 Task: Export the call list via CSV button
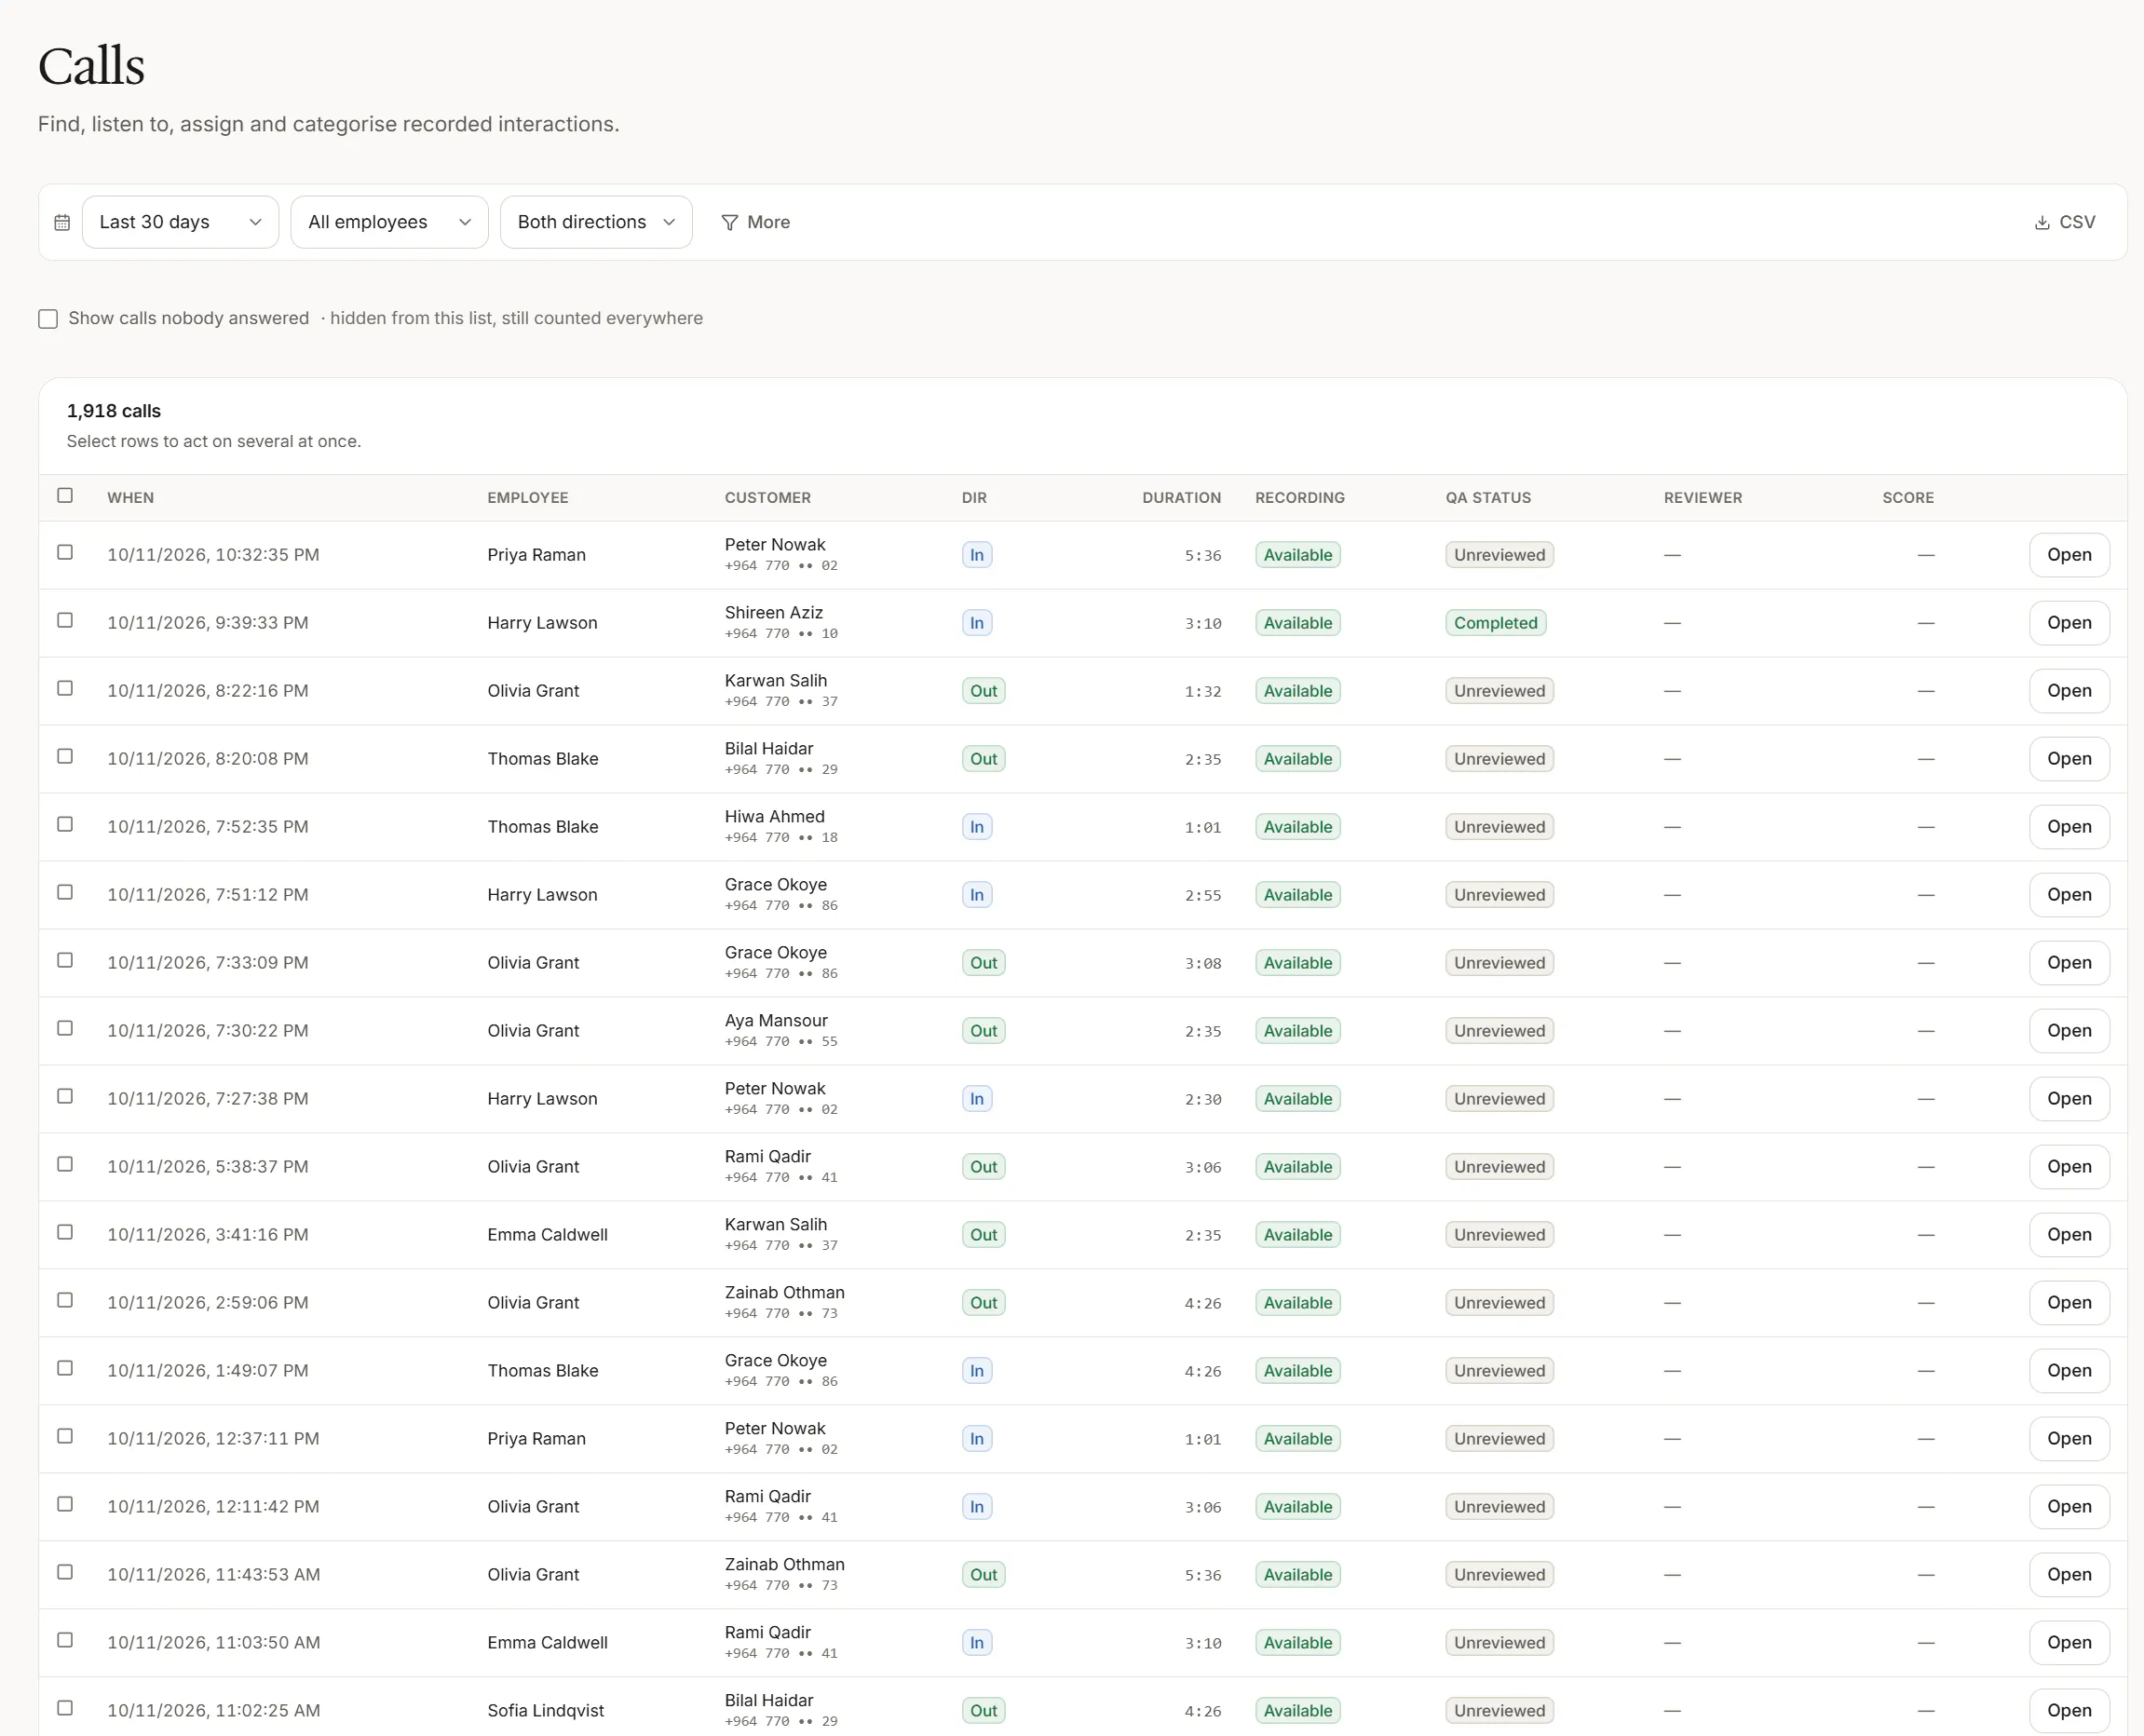coord(2065,222)
